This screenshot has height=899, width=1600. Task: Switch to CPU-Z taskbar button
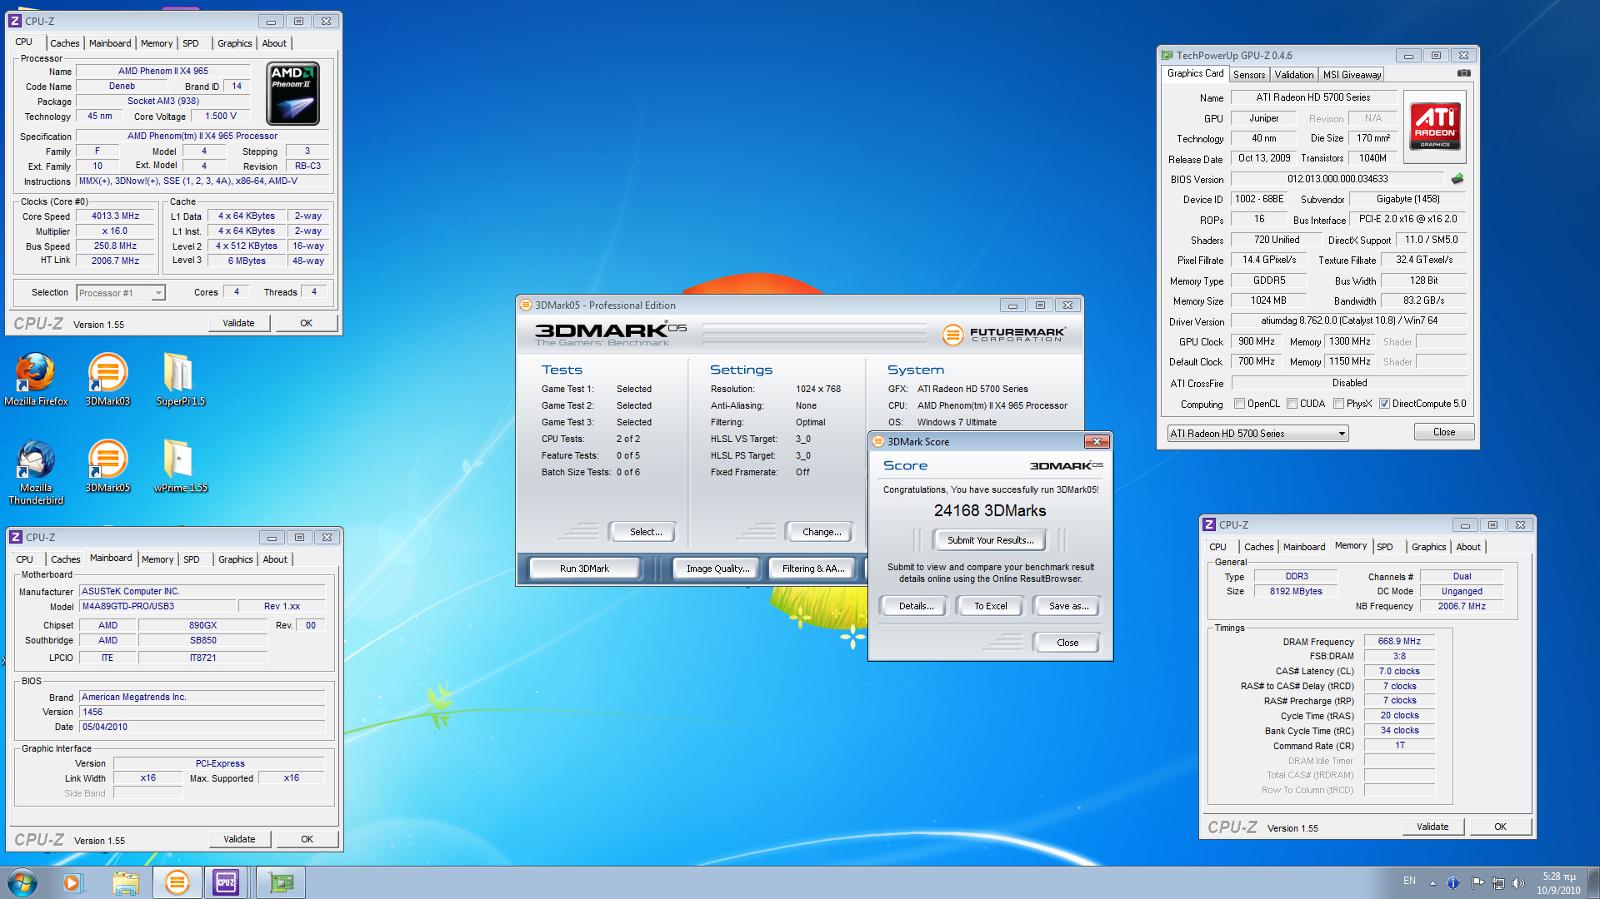226,883
